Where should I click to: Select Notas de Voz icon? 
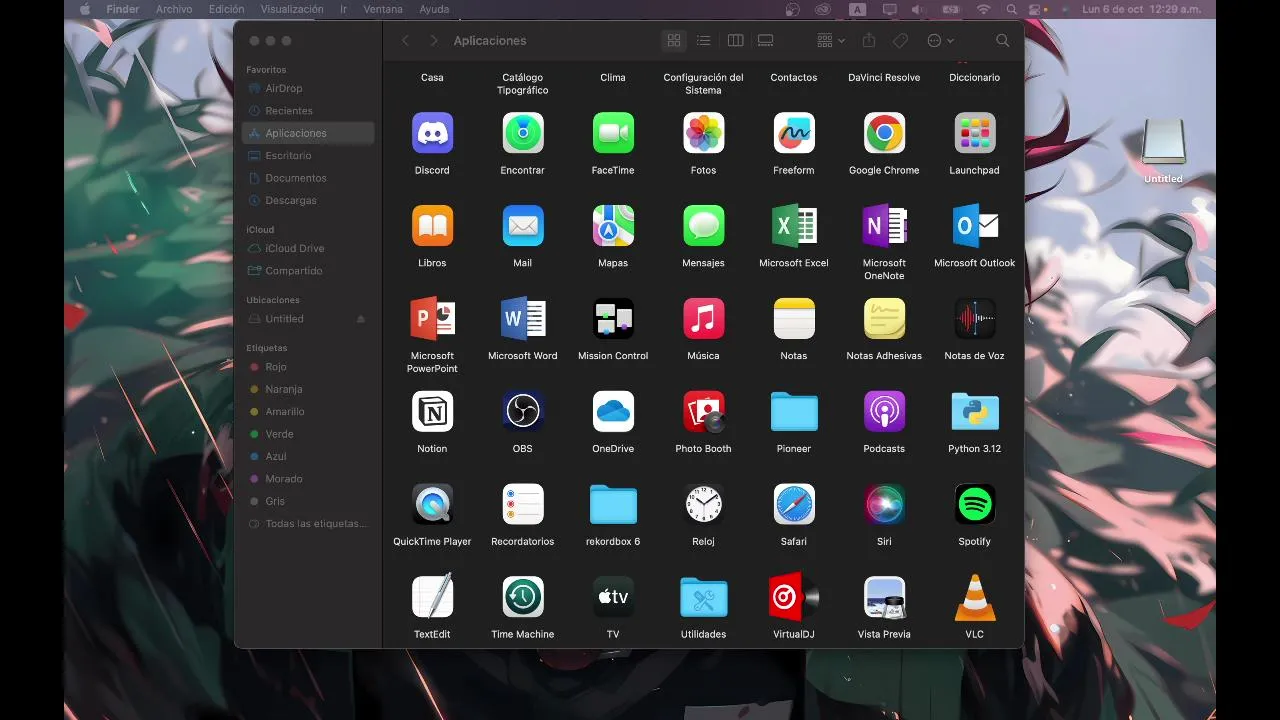pyautogui.click(x=975, y=319)
